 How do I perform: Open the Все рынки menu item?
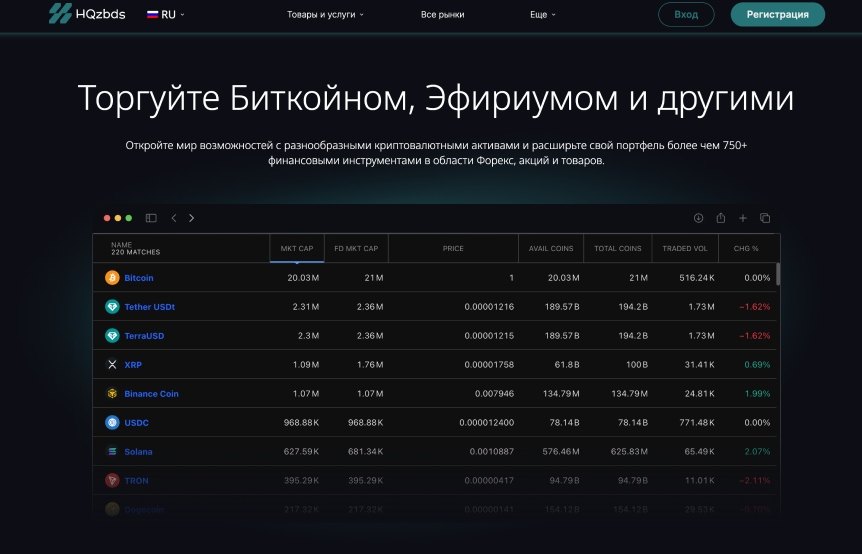[443, 14]
